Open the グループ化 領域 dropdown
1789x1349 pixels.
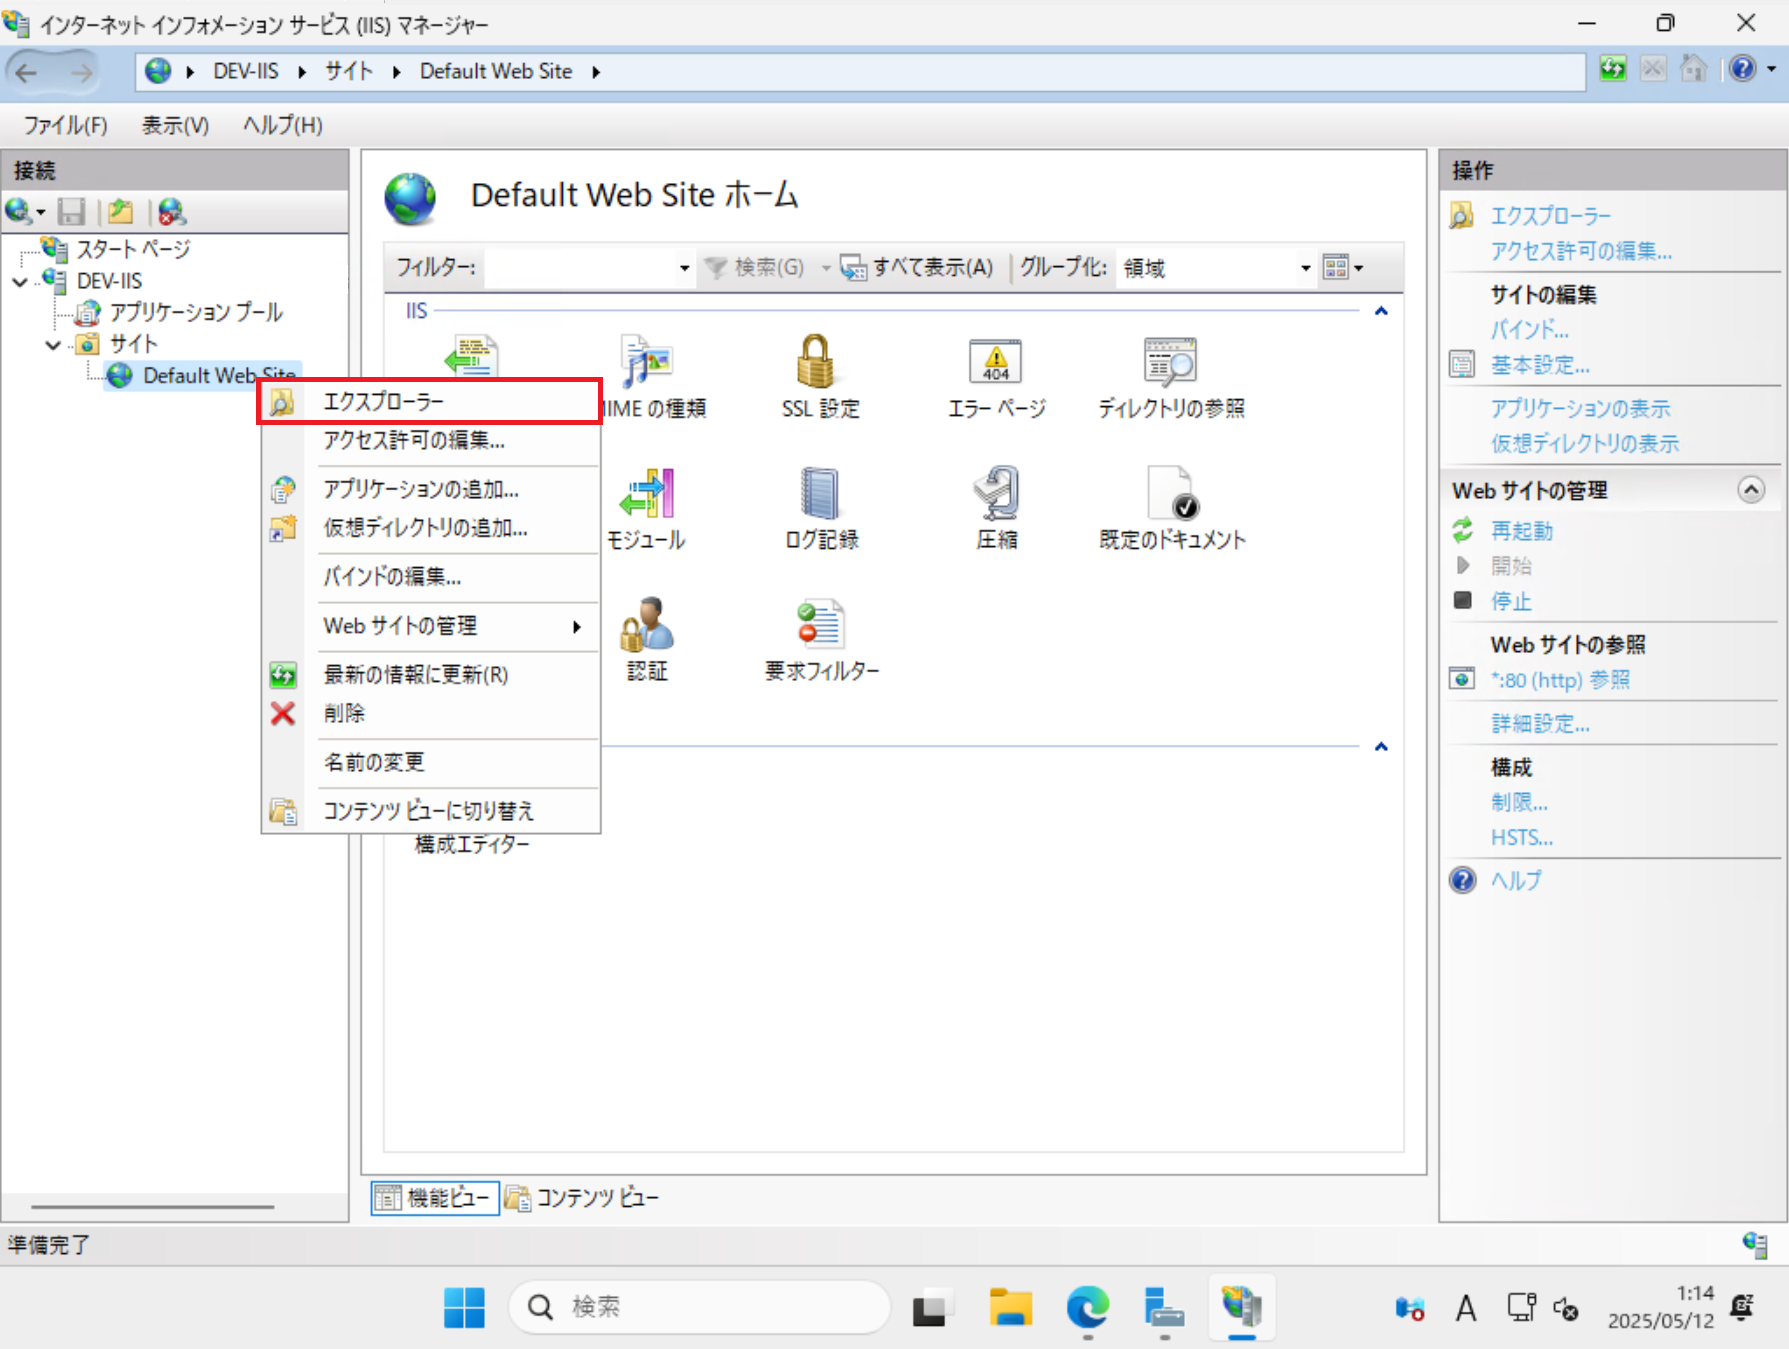click(x=1304, y=268)
